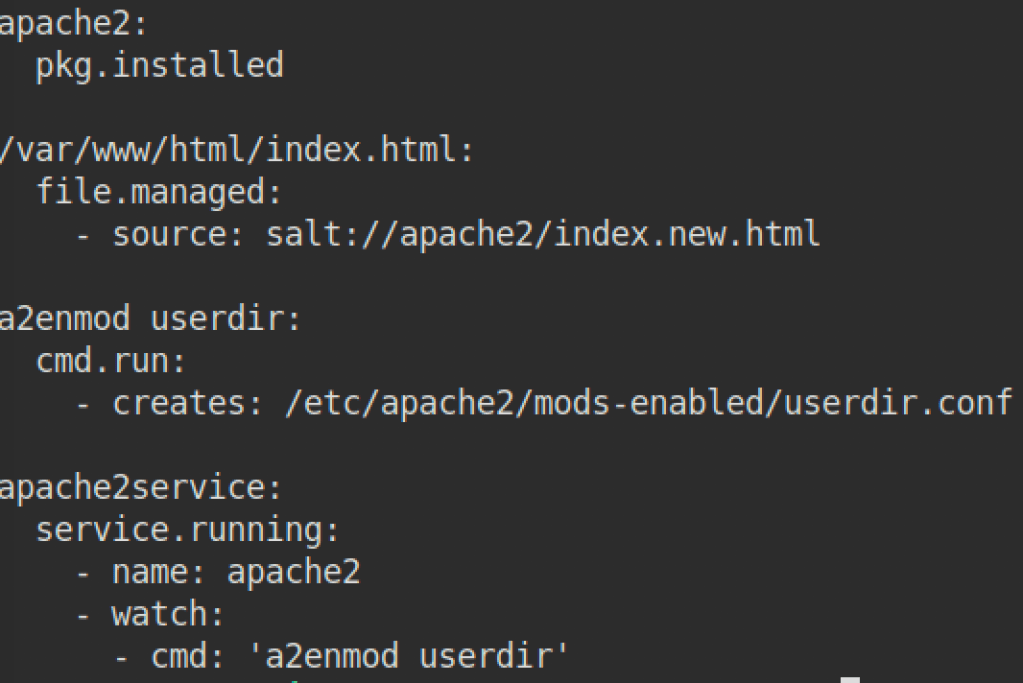Click the quoted 'a2enmod userdir' string
1023x683 pixels.
[x=409, y=657]
